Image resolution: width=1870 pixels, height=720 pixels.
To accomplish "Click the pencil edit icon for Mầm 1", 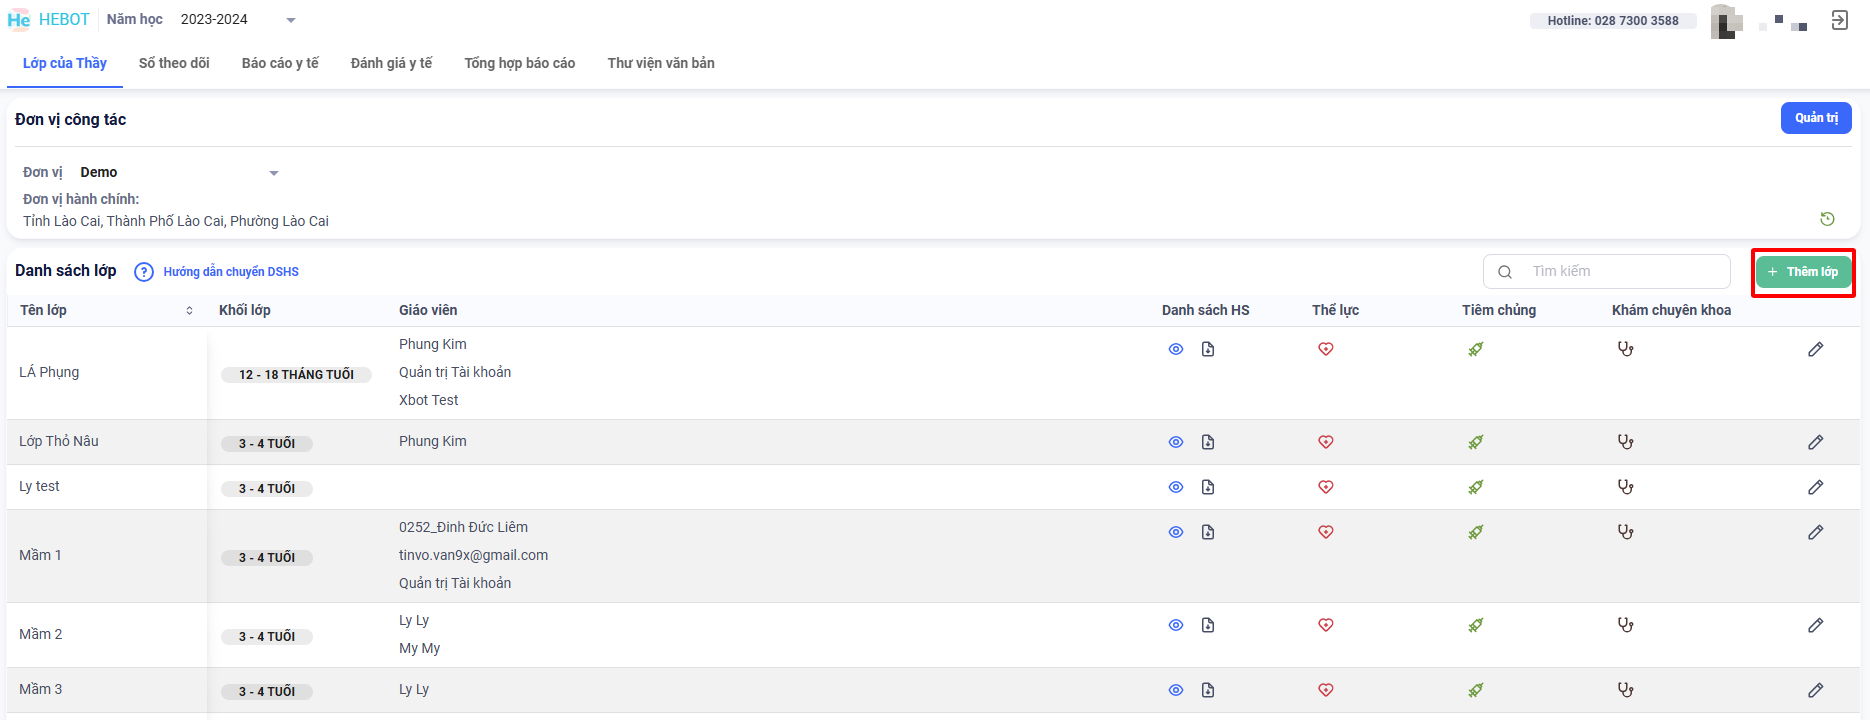I will [1815, 532].
